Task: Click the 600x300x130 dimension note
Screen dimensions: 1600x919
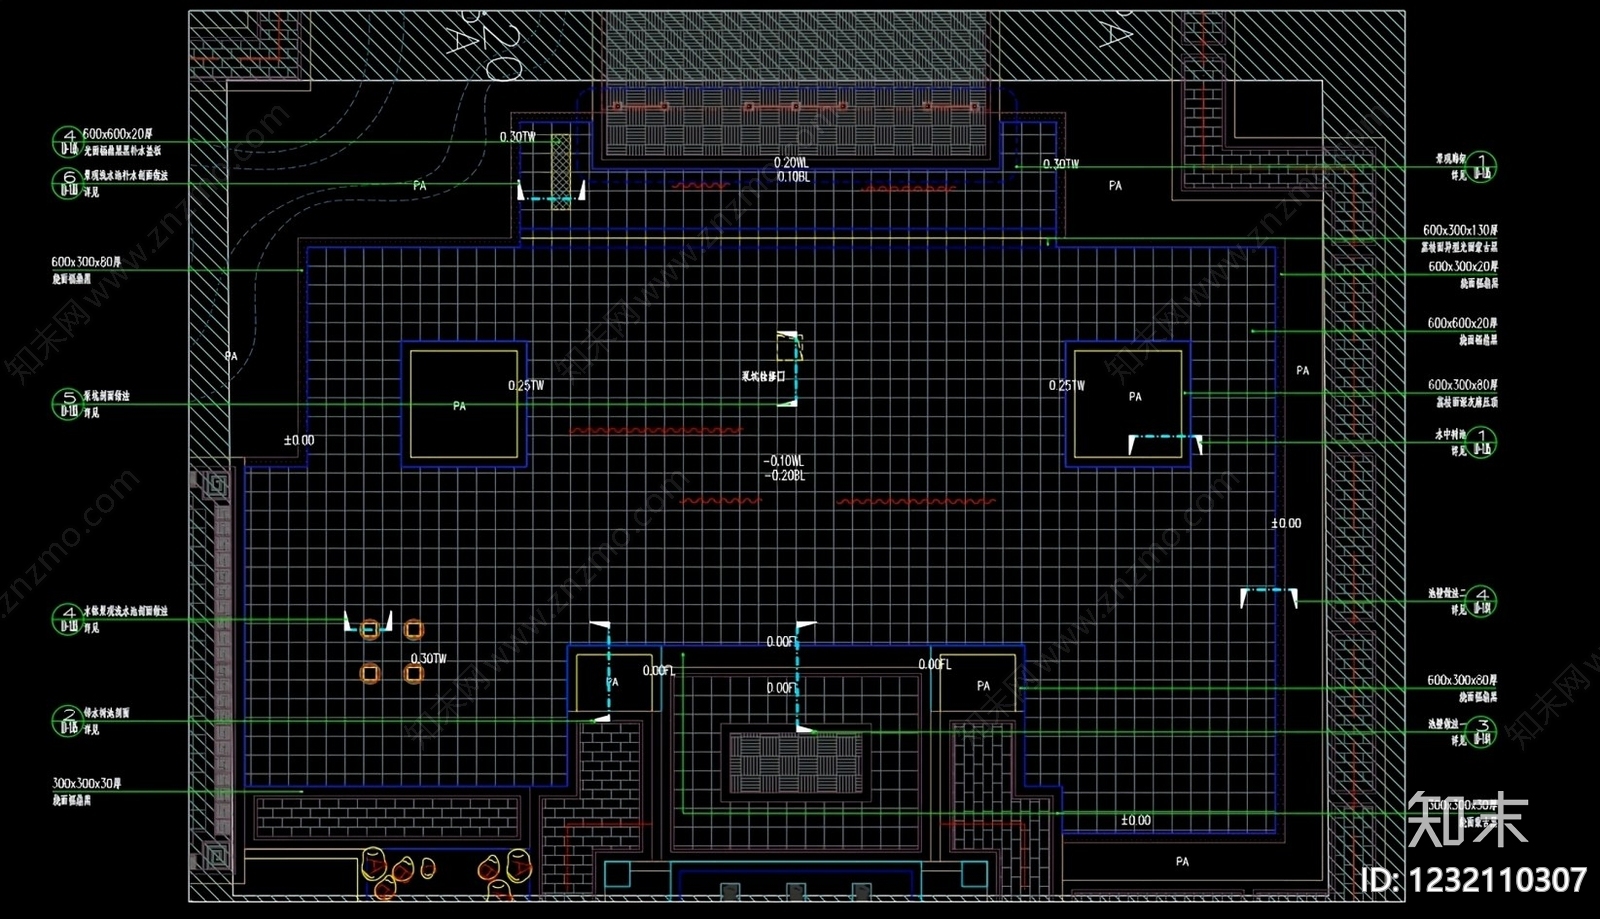Action: coord(1460,230)
